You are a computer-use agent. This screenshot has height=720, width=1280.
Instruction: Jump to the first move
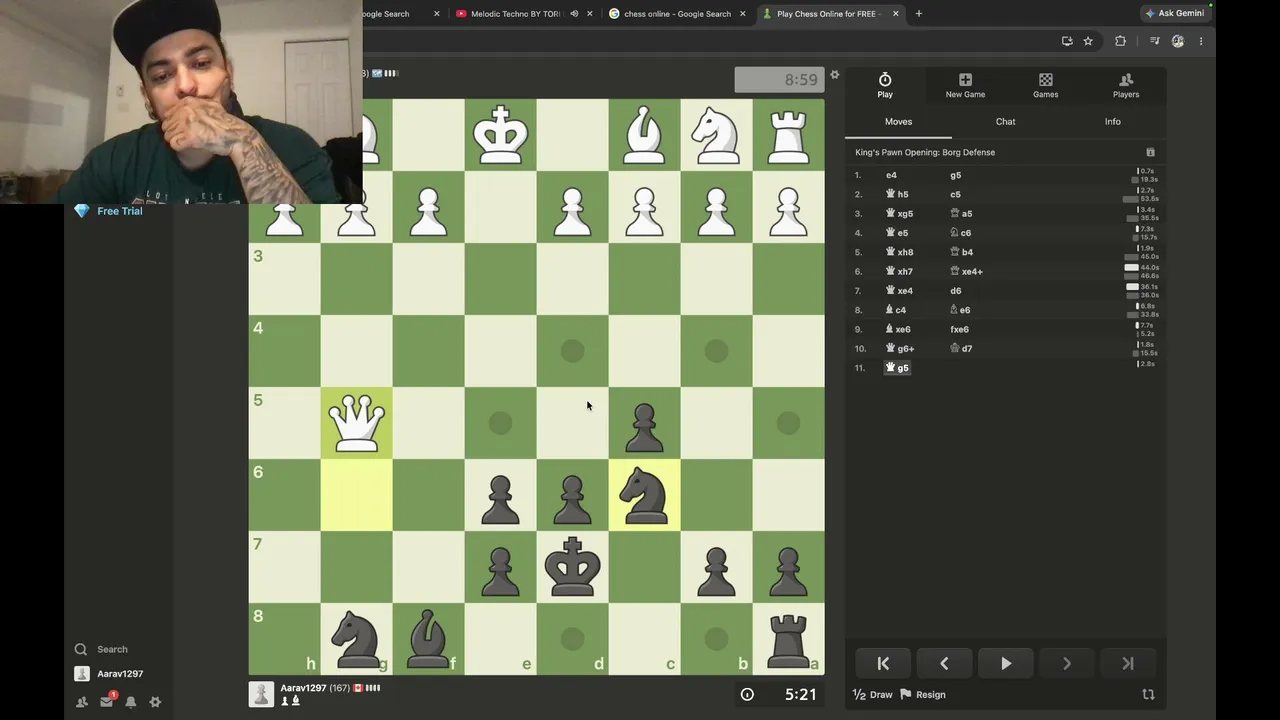pyautogui.click(x=883, y=663)
